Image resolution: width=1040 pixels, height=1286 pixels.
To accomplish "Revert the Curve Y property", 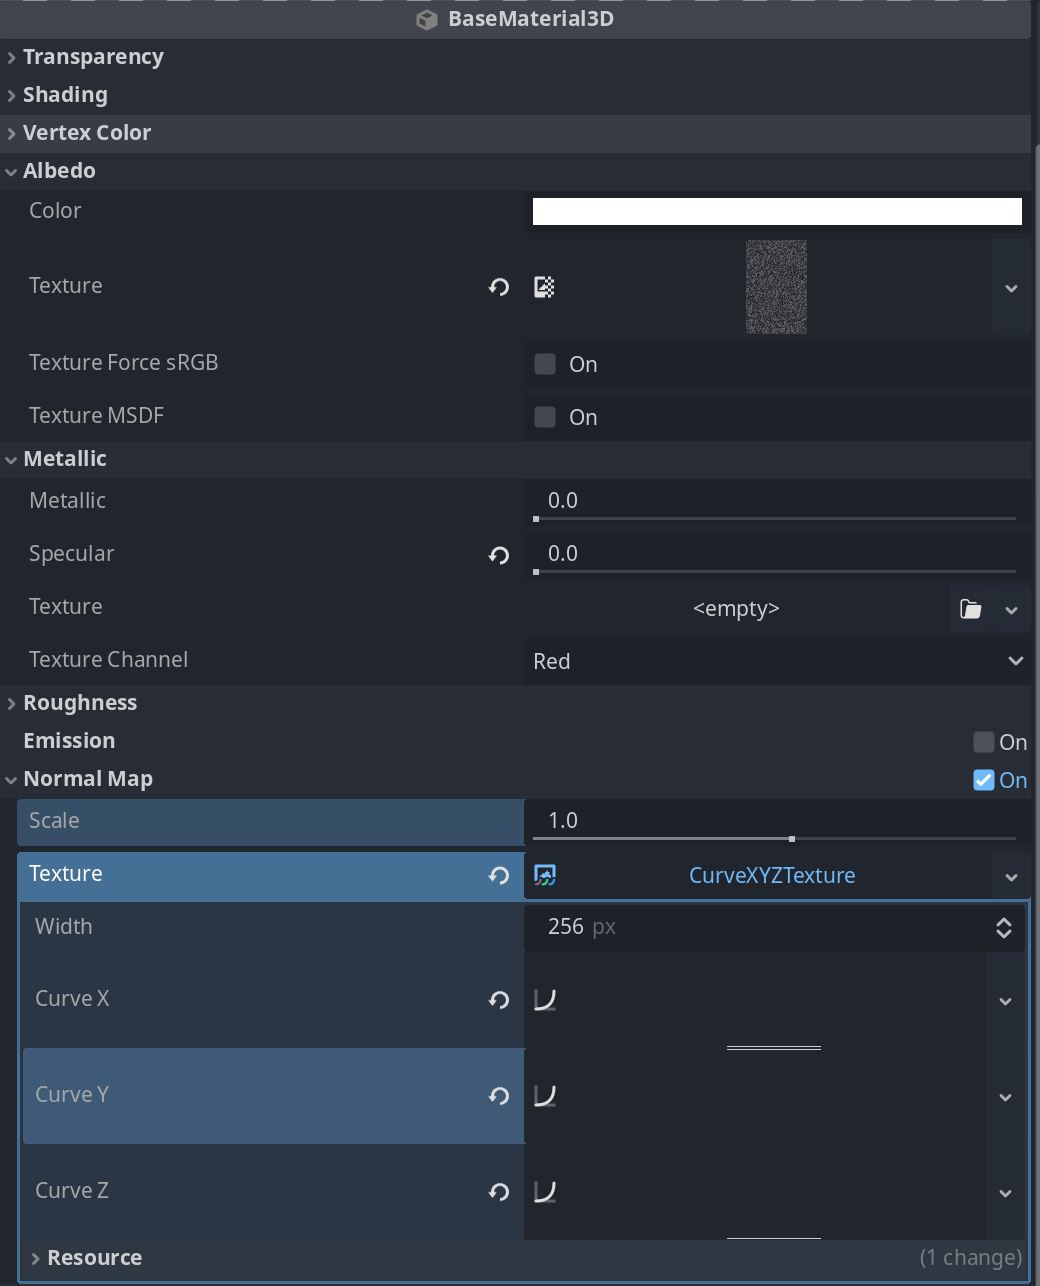I will [x=499, y=1096].
